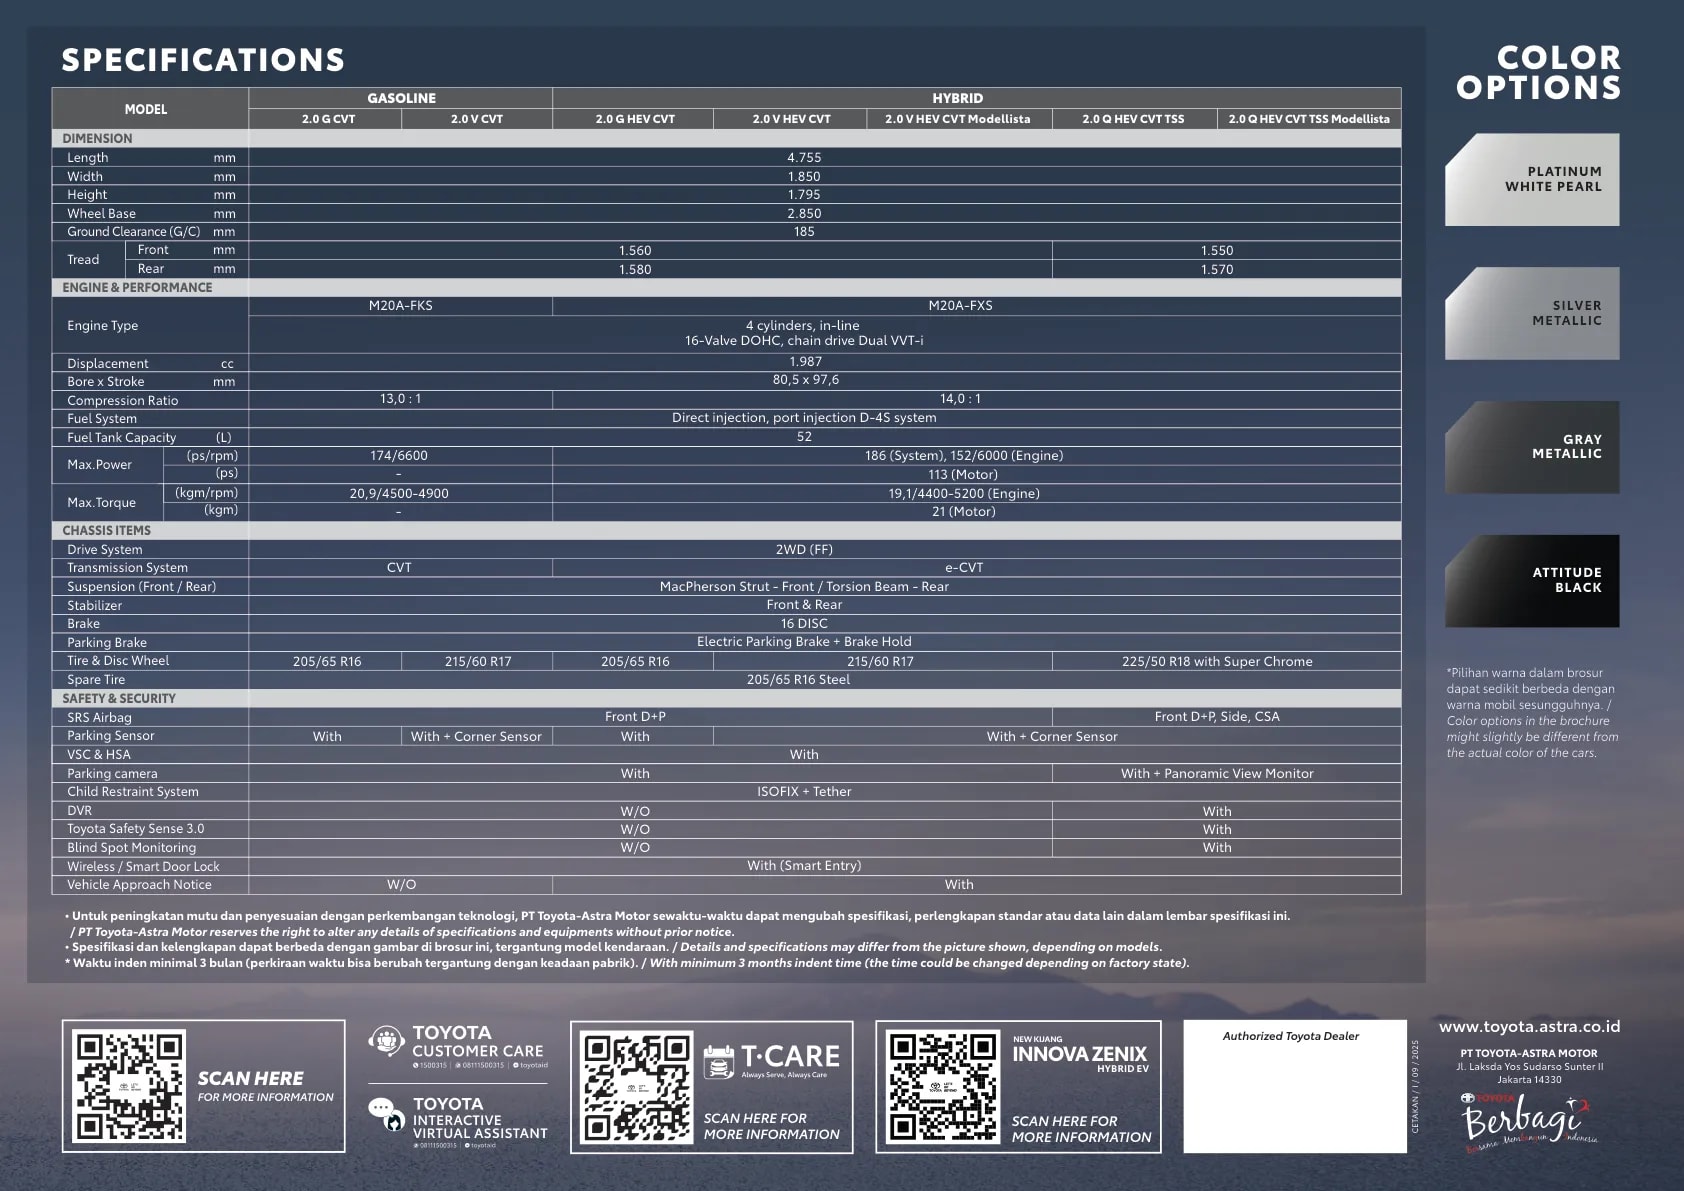Click the "SPECIFICATIONS" heading

coord(203,60)
